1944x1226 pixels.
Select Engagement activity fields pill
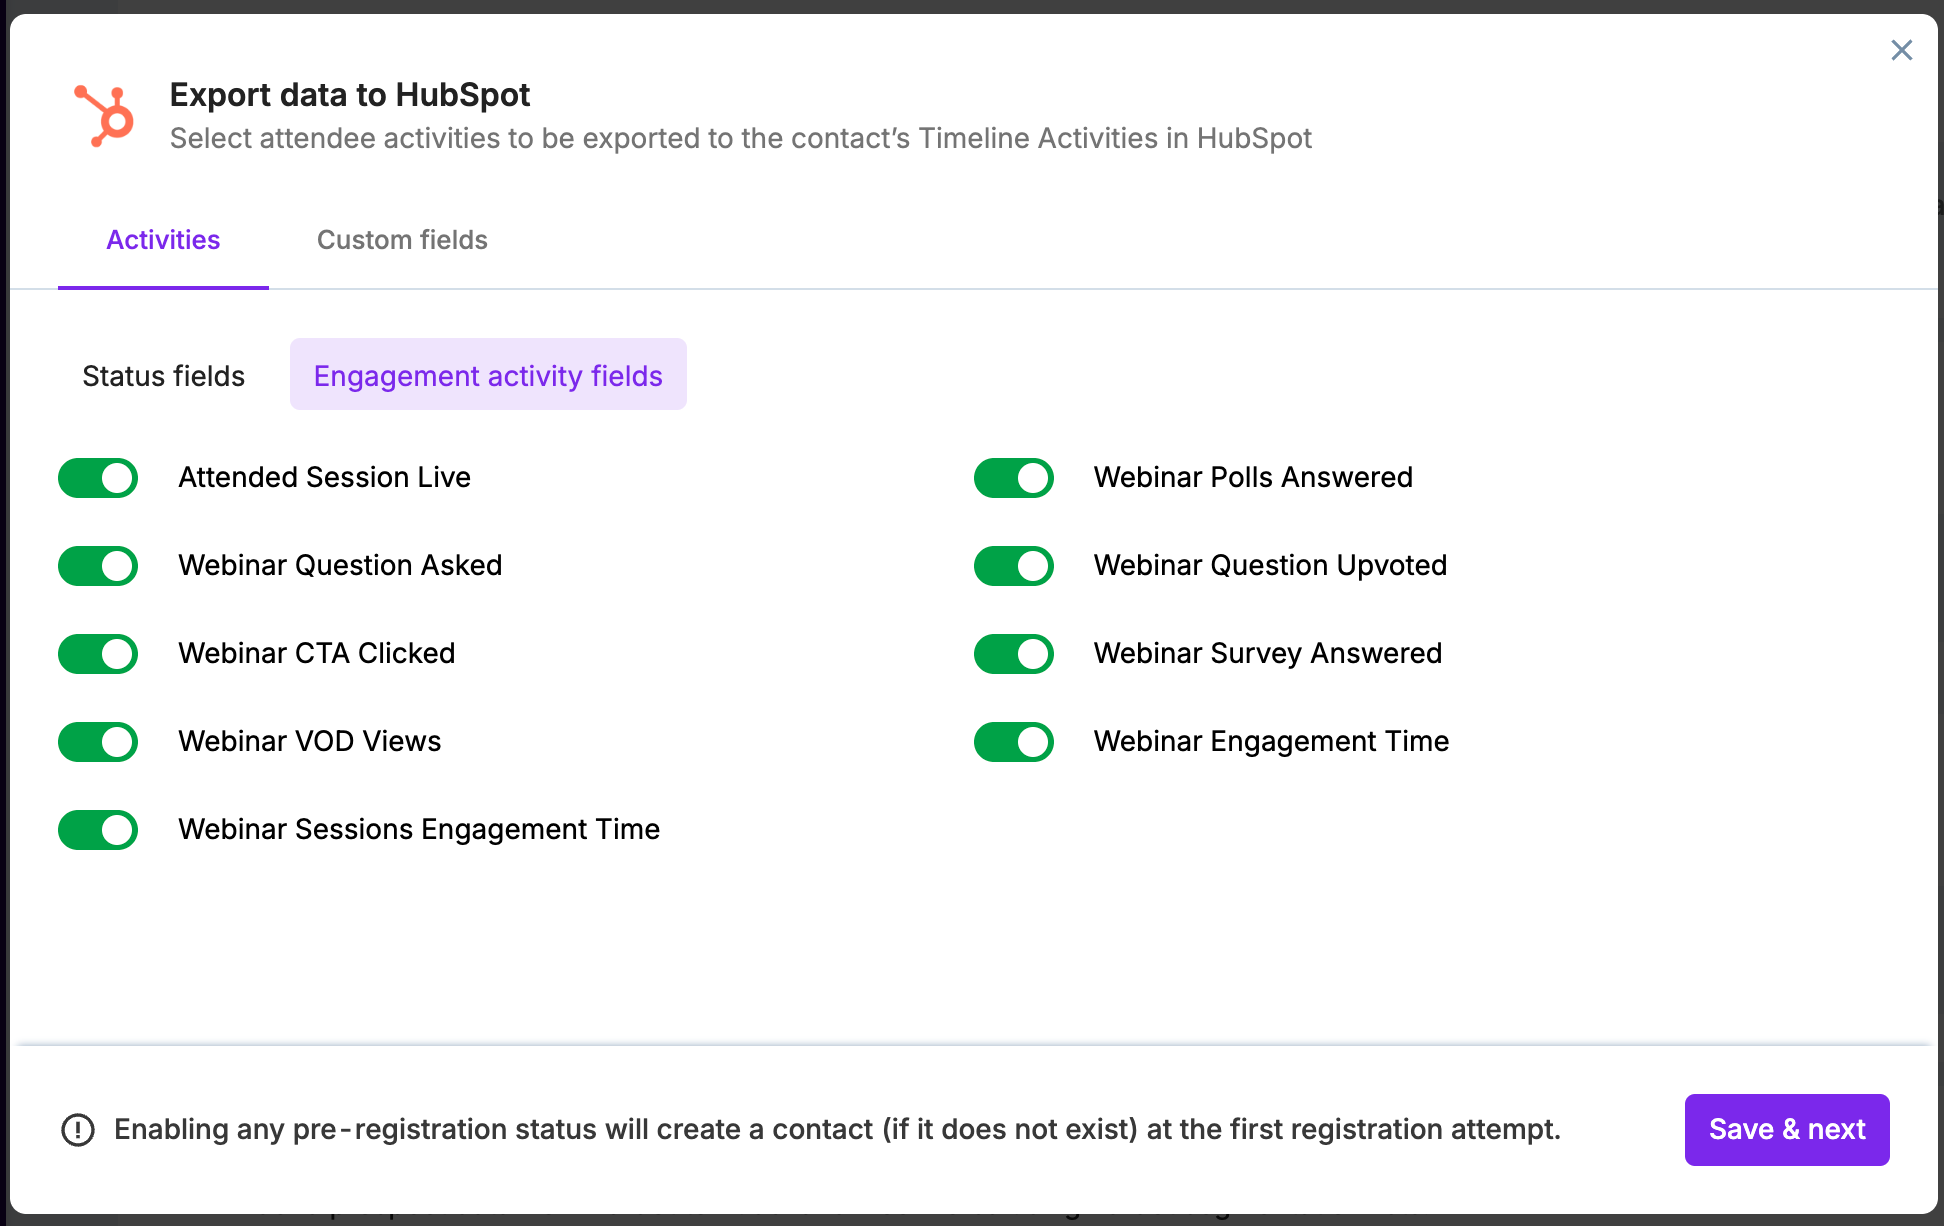488,376
